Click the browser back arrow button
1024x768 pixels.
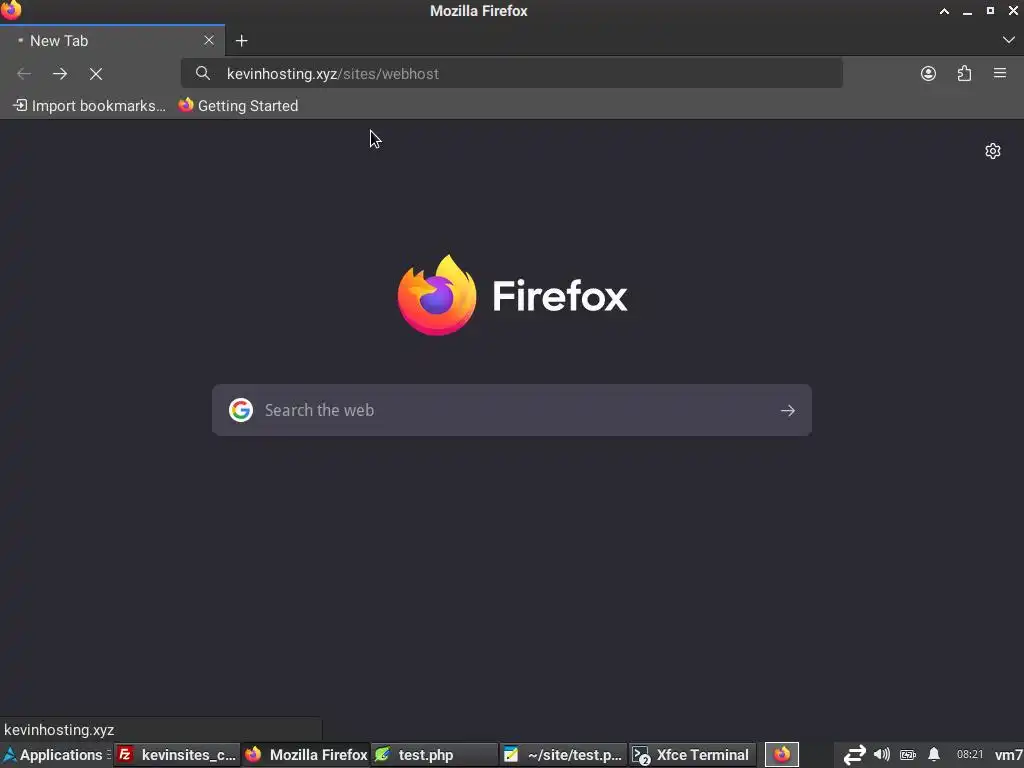(x=24, y=74)
